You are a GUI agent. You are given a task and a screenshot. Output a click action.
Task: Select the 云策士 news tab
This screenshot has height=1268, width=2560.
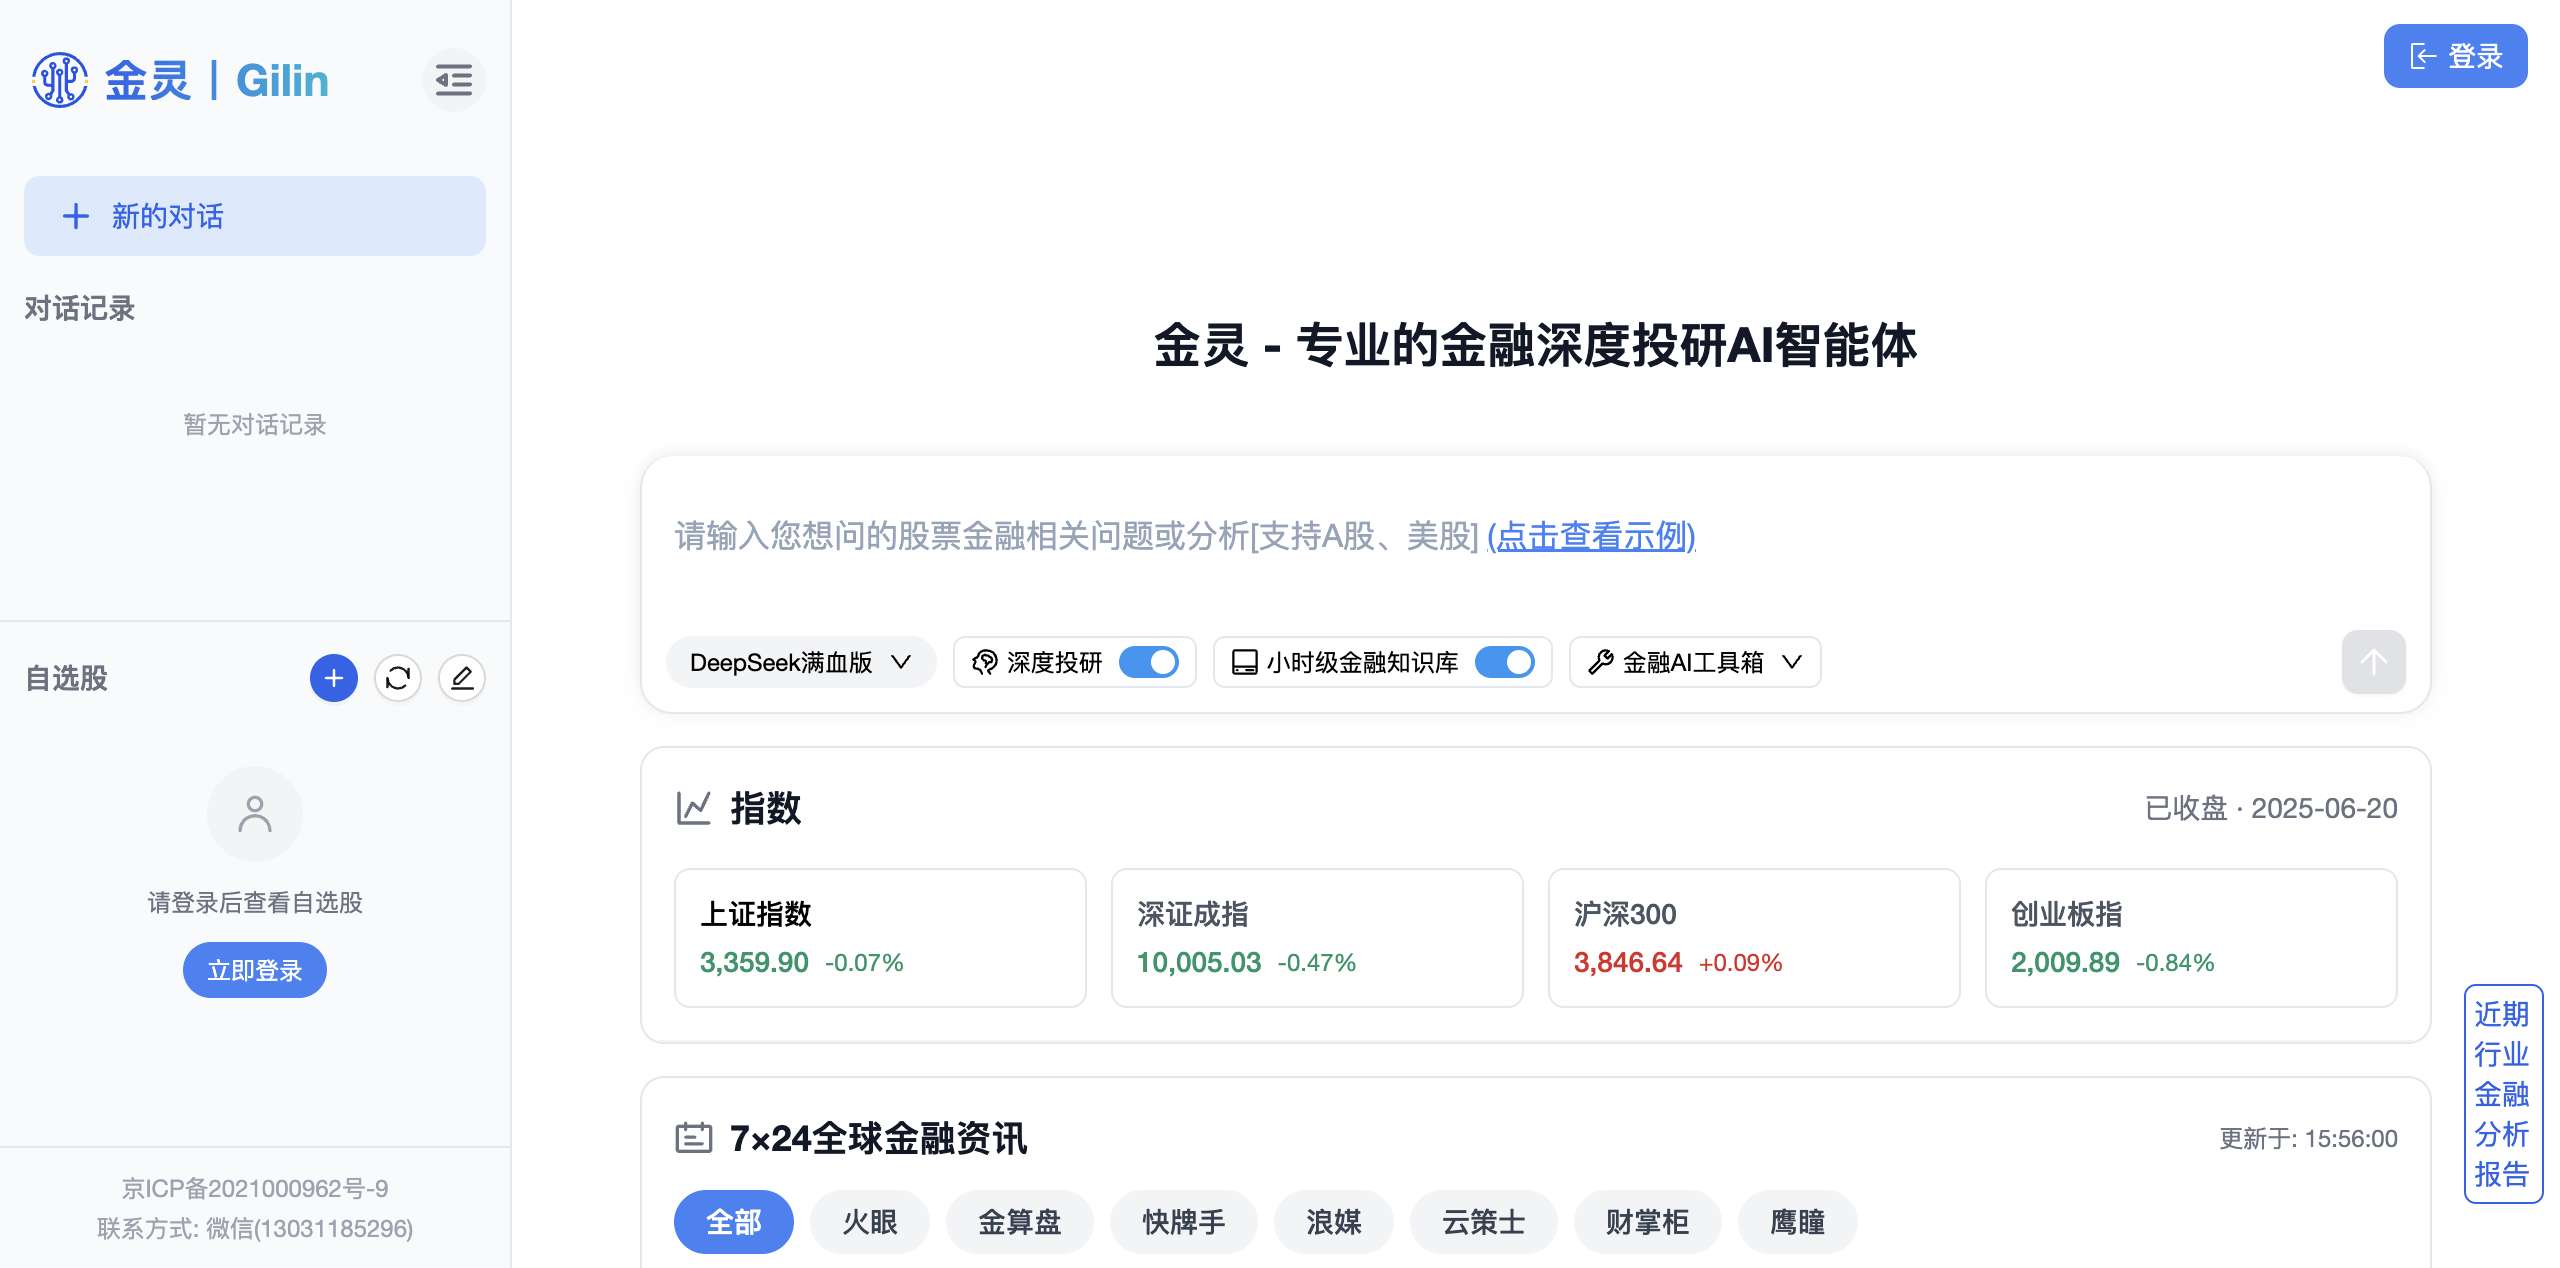point(1484,1222)
